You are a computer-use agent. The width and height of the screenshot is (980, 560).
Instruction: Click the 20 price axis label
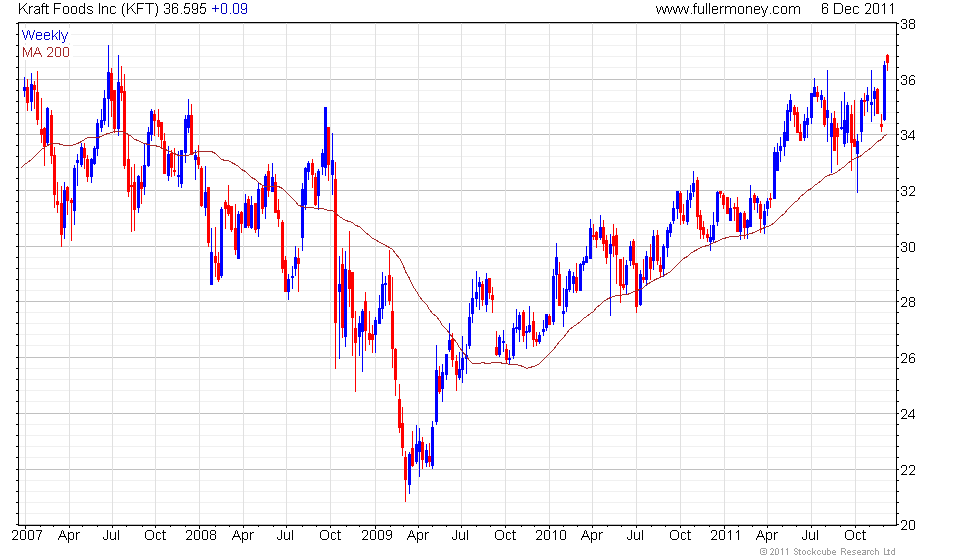pyautogui.click(x=908, y=525)
